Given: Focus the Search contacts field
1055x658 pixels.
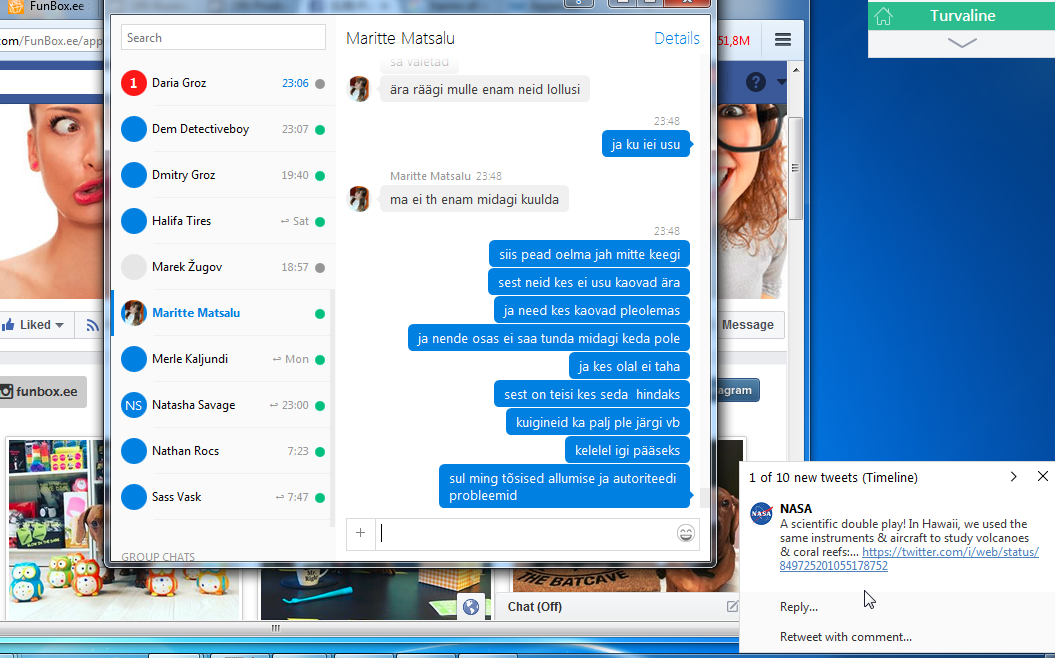Looking at the screenshot, I should click(223, 38).
